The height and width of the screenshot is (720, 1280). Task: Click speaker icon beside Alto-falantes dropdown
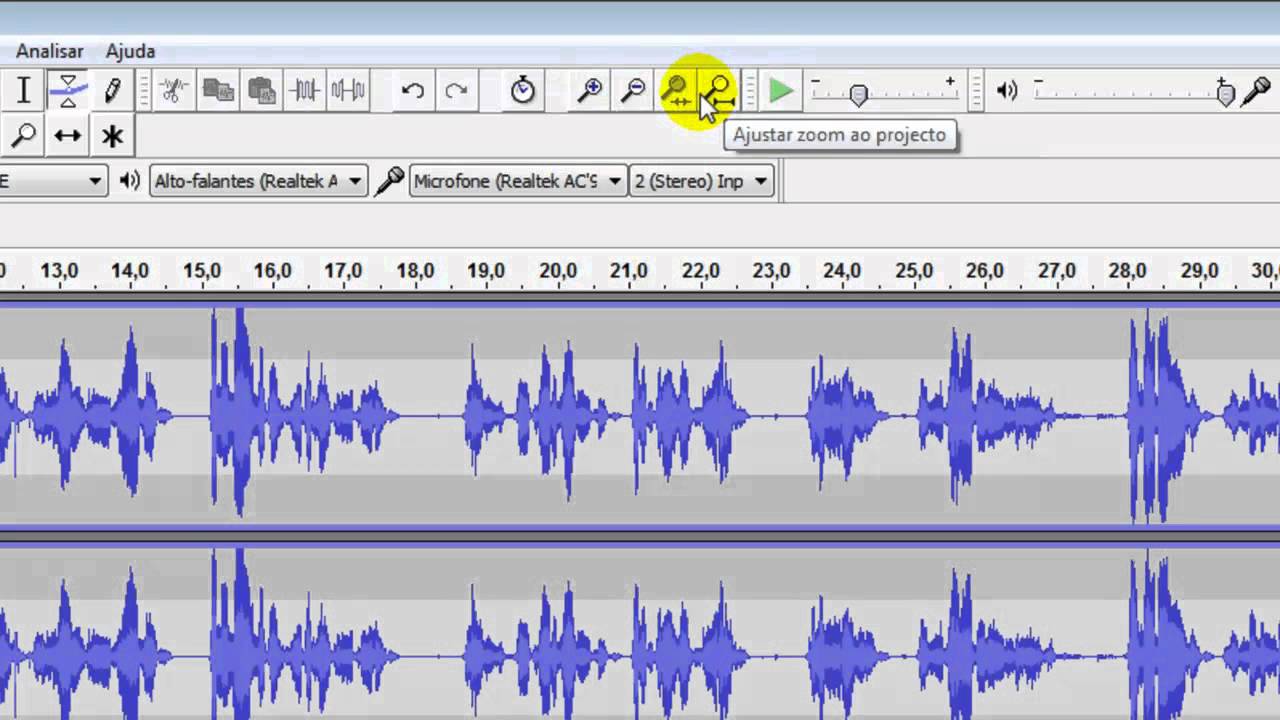coord(129,181)
